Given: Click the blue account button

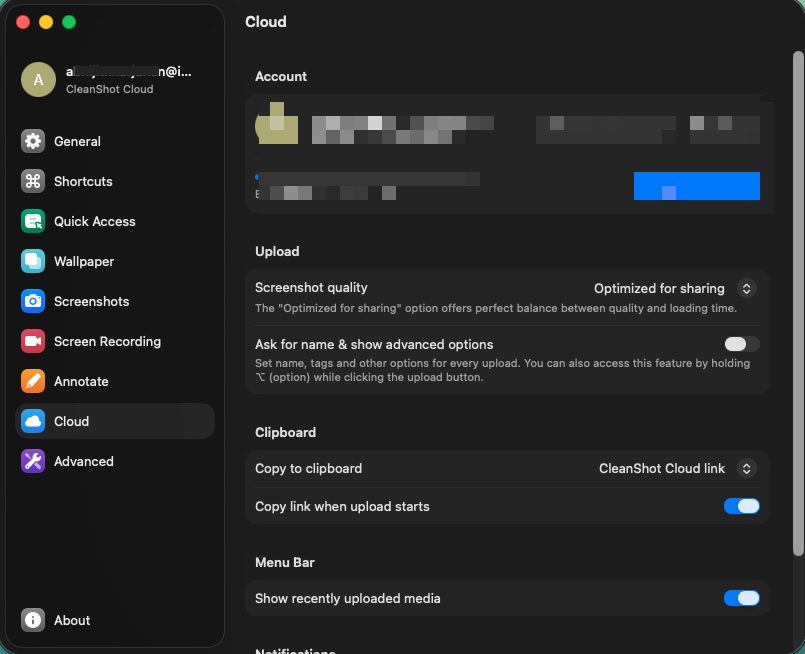Looking at the screenshot, I should point(697,186).
